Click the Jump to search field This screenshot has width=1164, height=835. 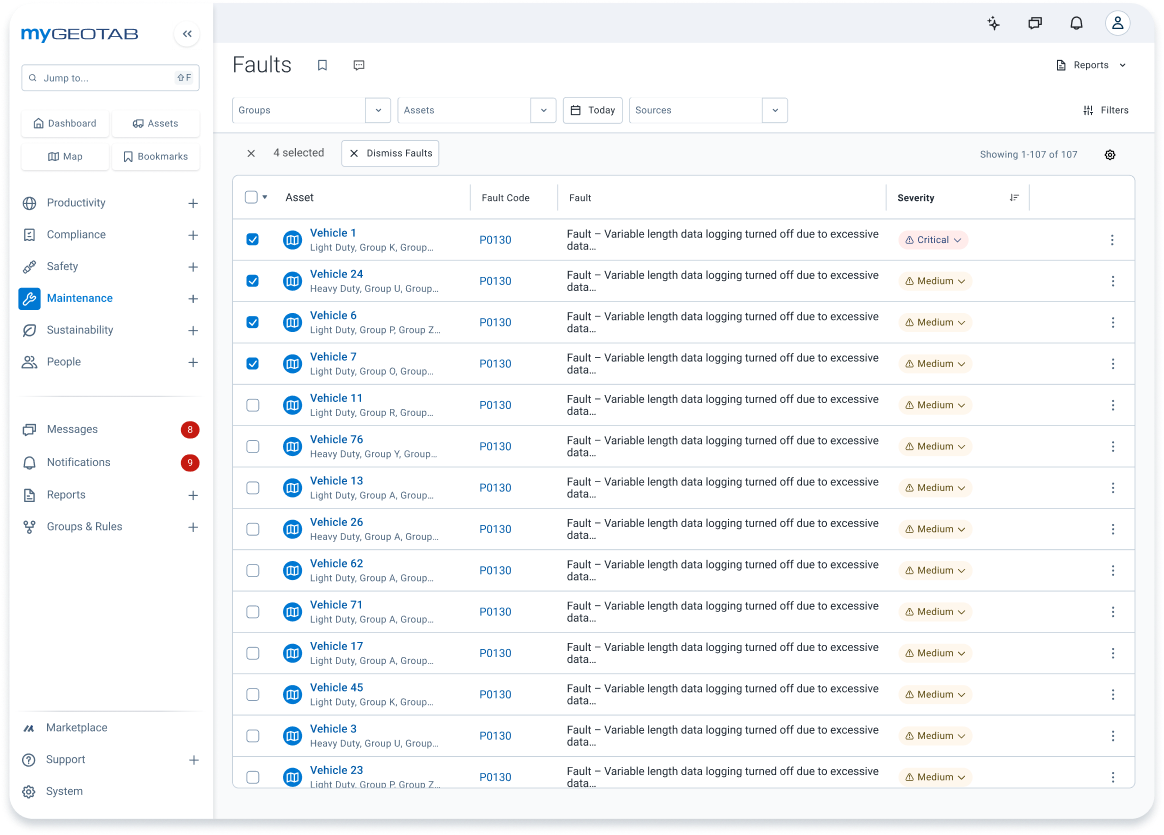[110, 77]
